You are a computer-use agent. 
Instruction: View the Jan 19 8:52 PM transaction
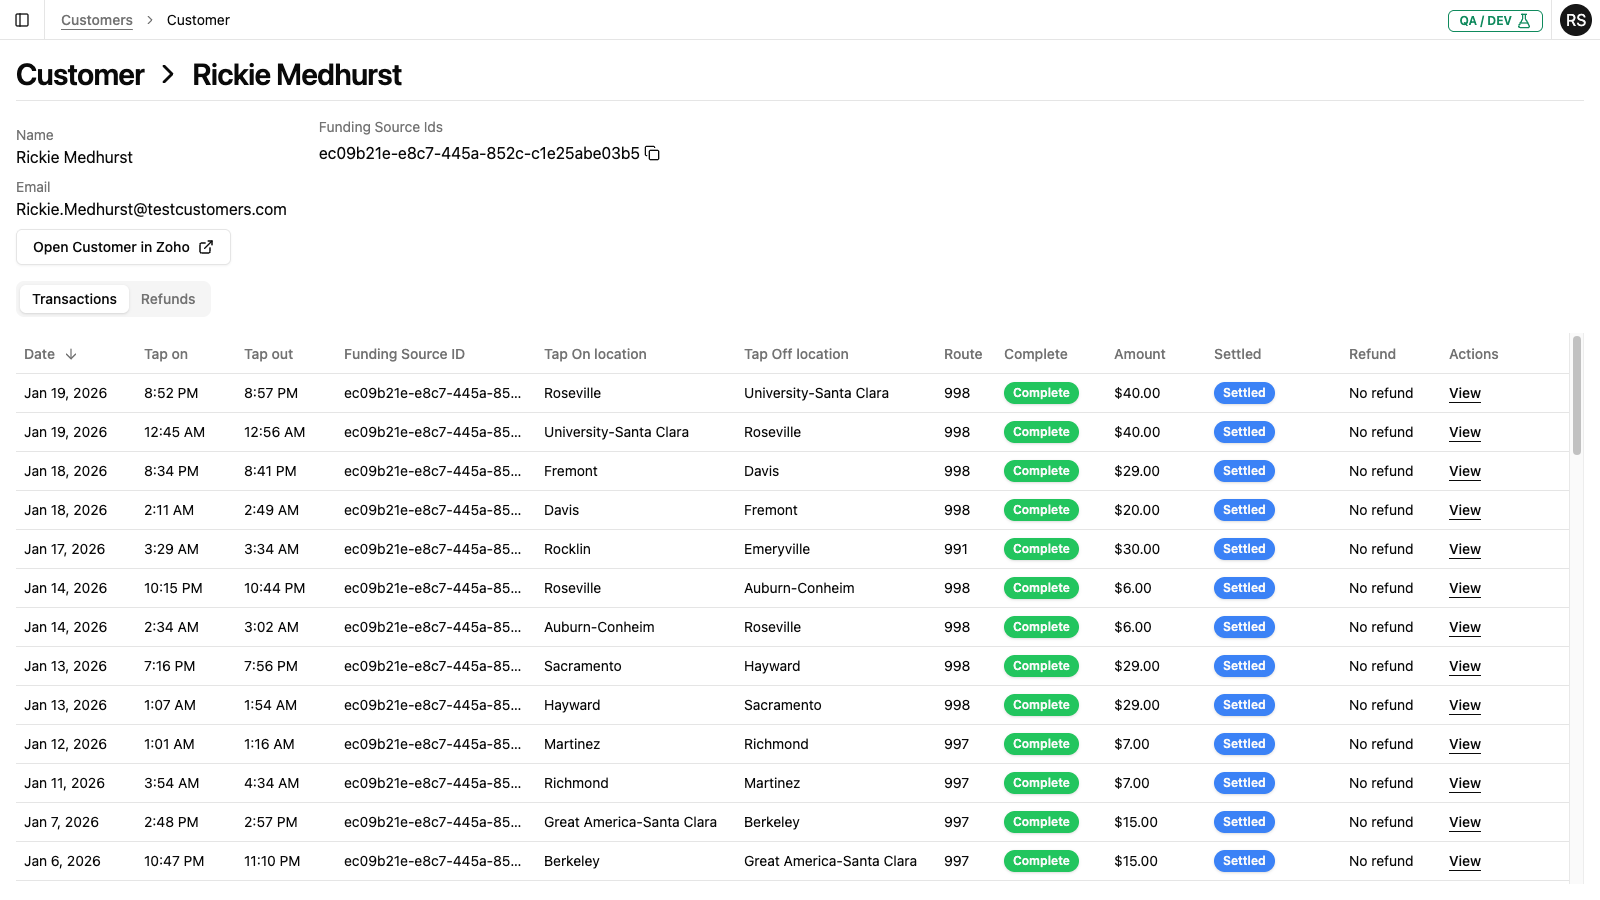pyautogui.click(x=1464, y=393)
